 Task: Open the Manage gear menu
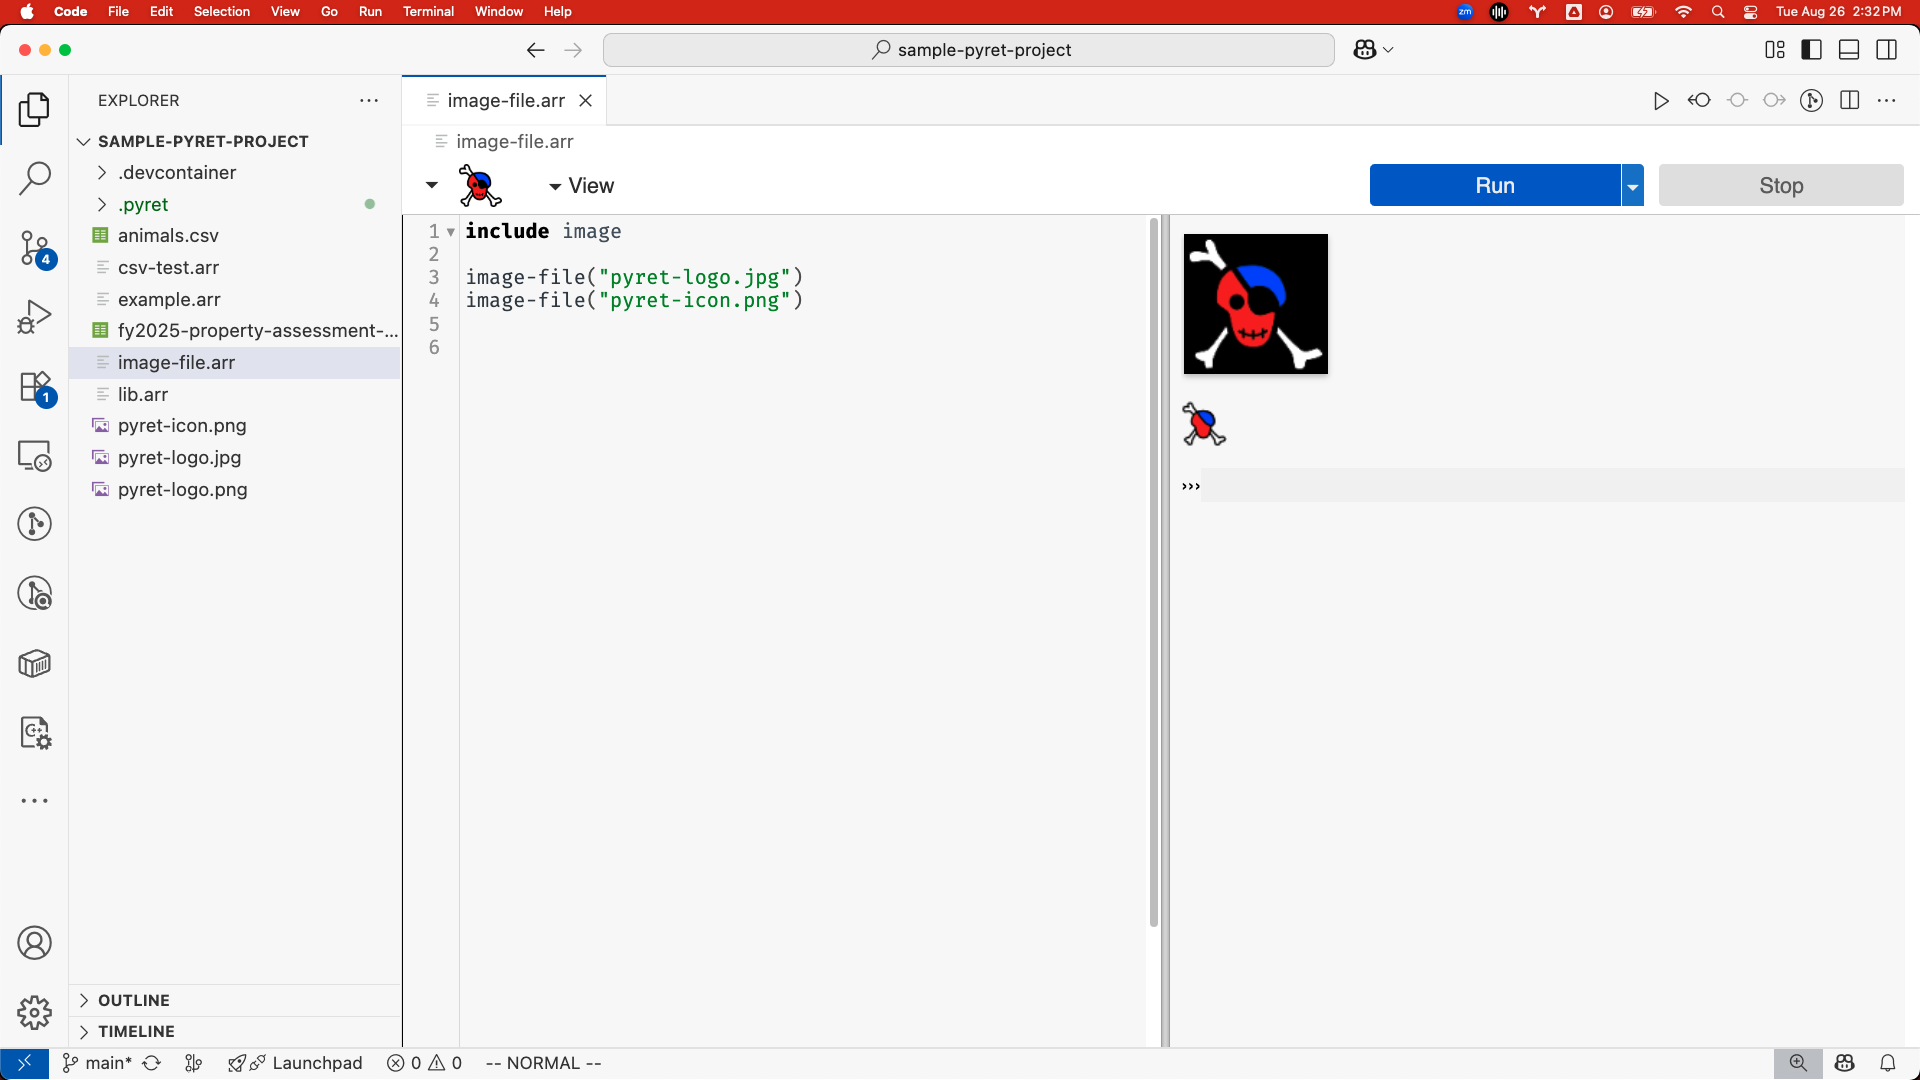pos(34,1012)
